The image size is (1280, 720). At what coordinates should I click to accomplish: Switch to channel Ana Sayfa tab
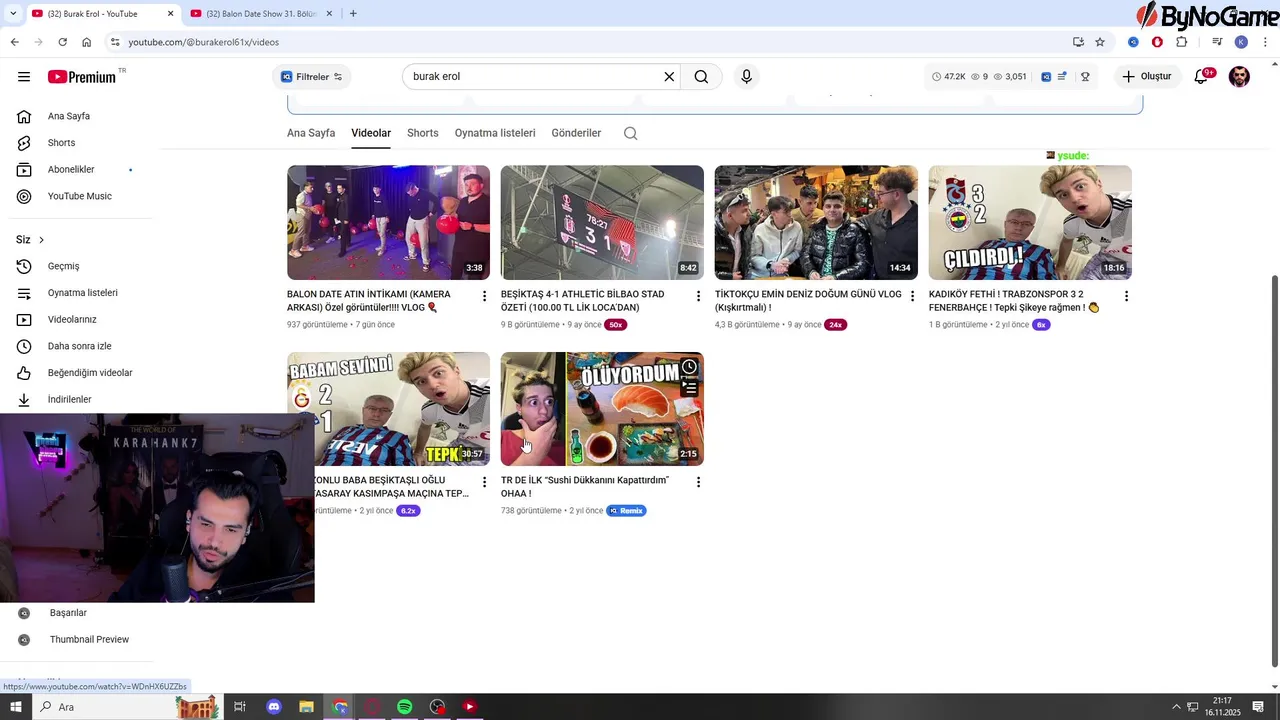pyautogui.click(x=311, y=133)
